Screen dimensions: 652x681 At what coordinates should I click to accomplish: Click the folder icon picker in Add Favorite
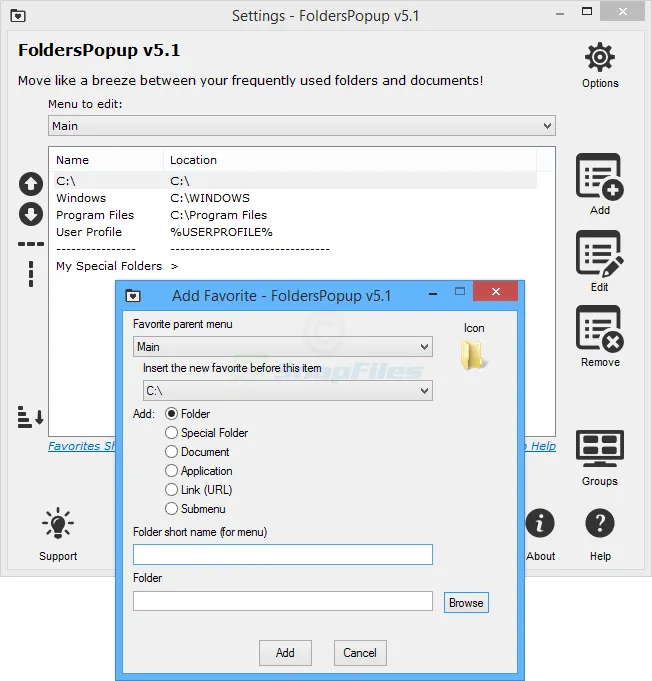(x=474, y=355)
